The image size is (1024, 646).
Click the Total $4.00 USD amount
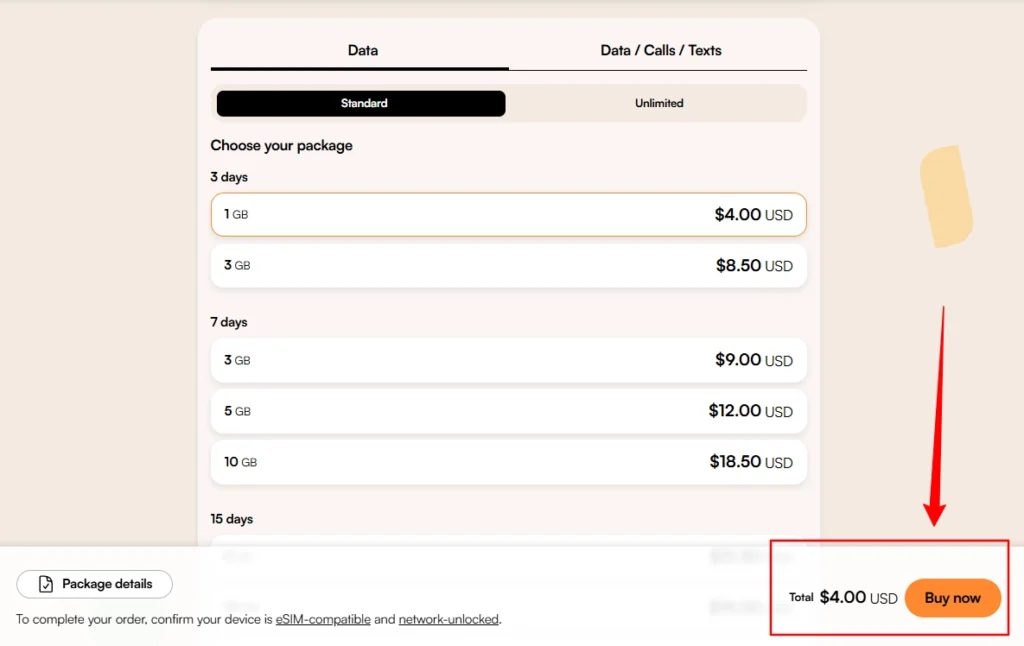(858, 598)
